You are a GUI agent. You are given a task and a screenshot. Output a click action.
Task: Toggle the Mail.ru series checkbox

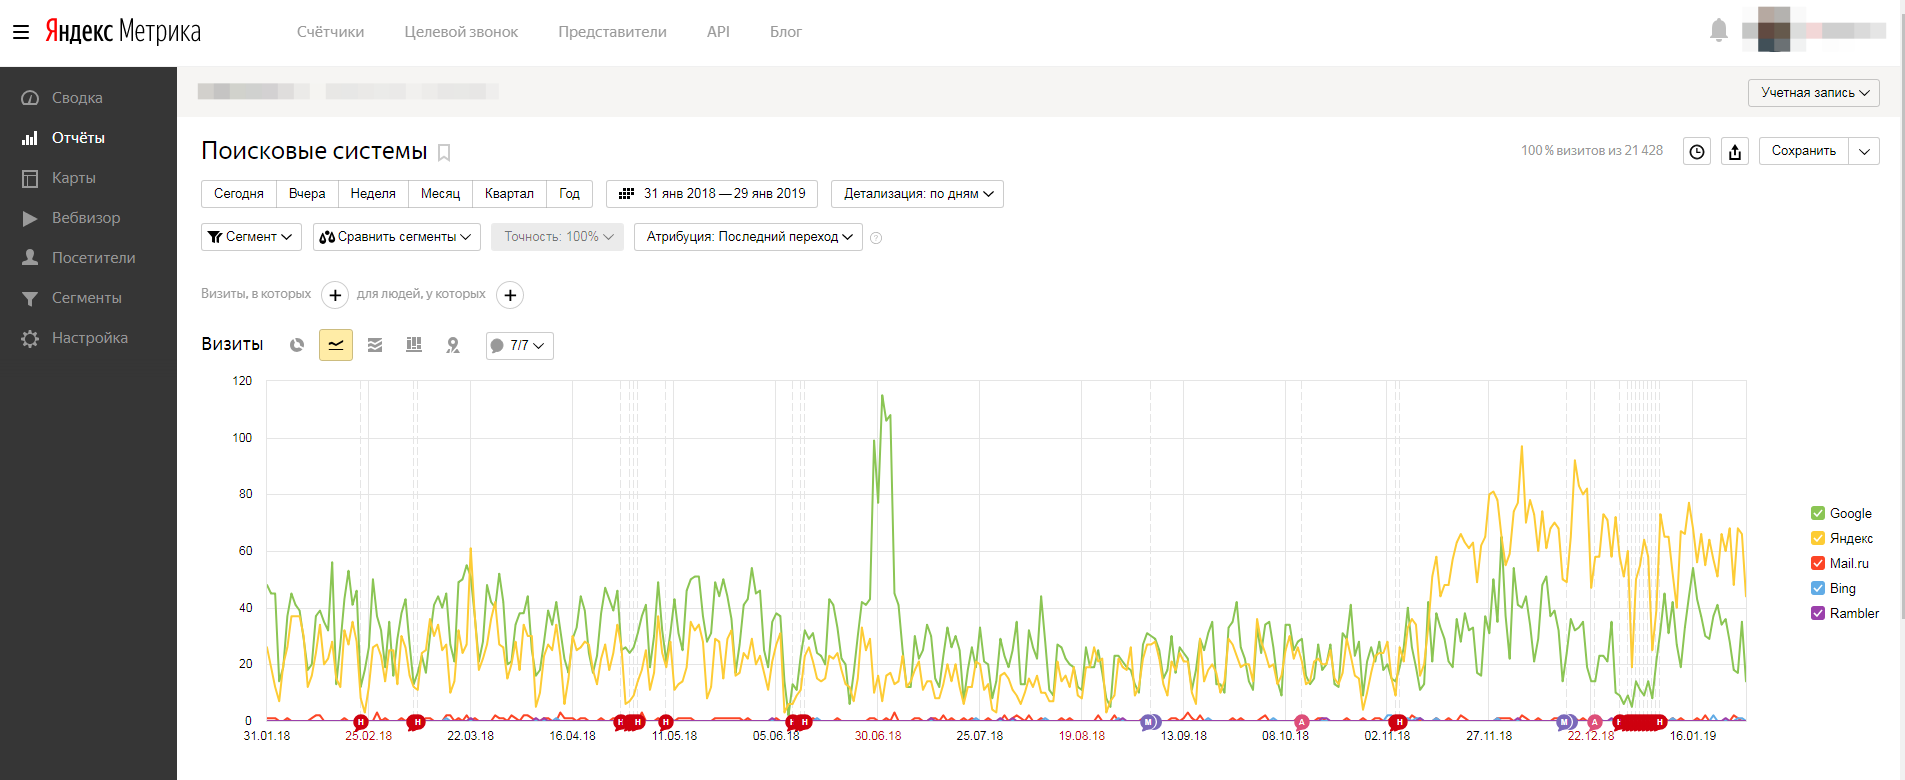click(1818, 563)
